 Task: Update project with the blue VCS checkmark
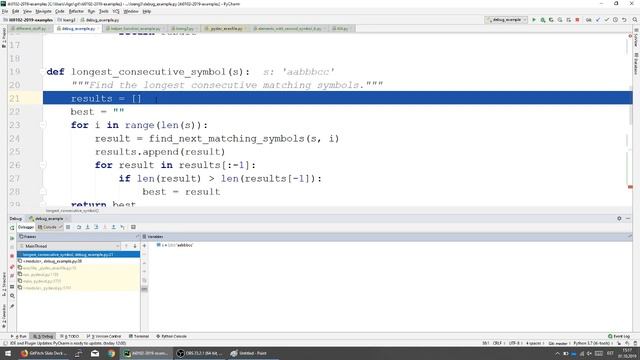(x=598, y=20)
